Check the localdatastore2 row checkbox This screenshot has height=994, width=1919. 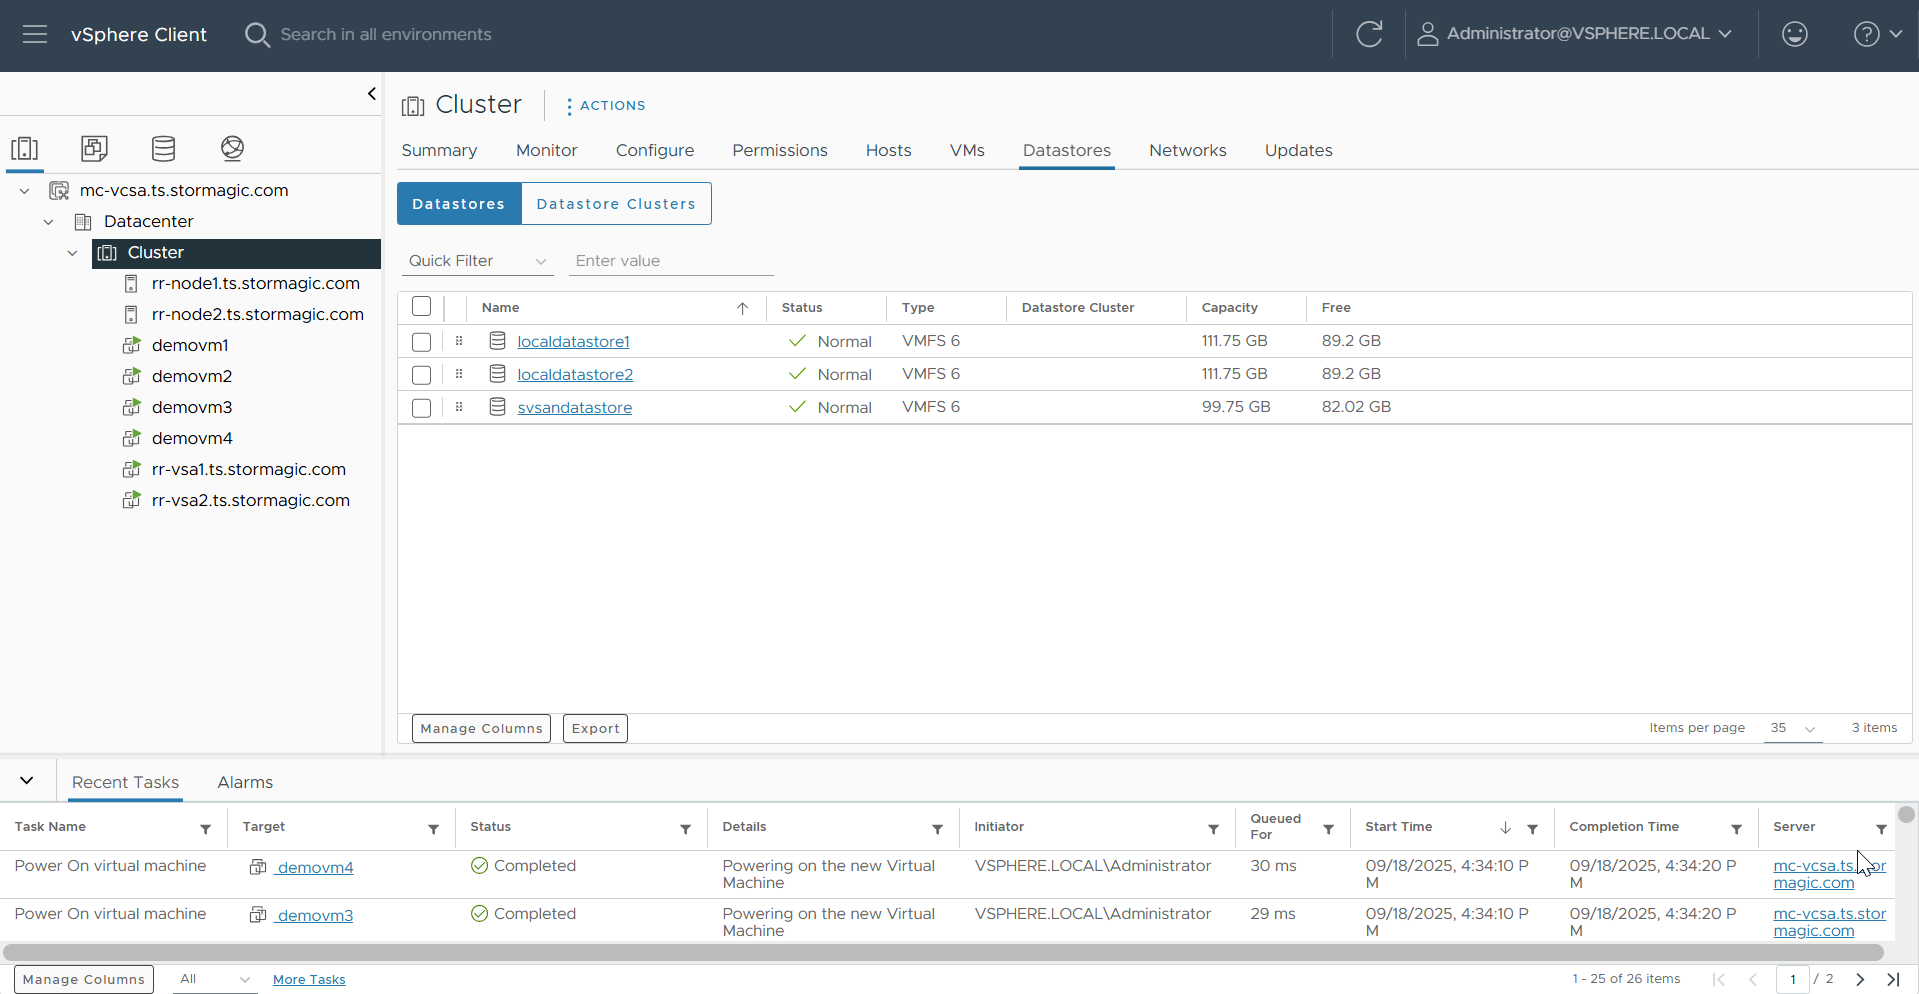point(422,375)
